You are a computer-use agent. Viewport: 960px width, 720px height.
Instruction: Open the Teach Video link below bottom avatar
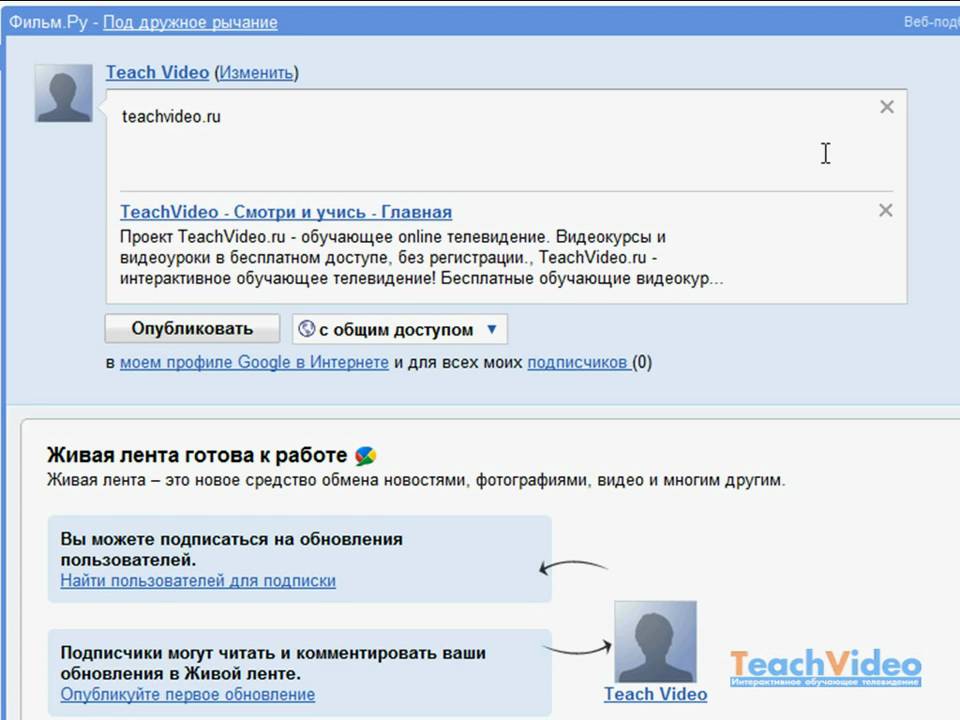tap(655, 694)
